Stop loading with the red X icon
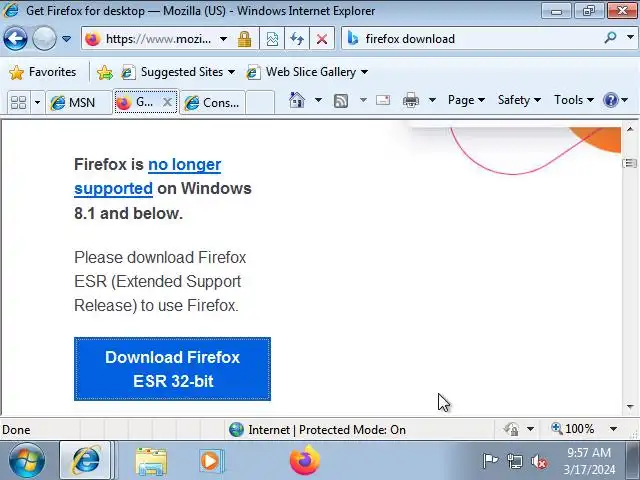The image size is (640, 480). click(322, 39)
